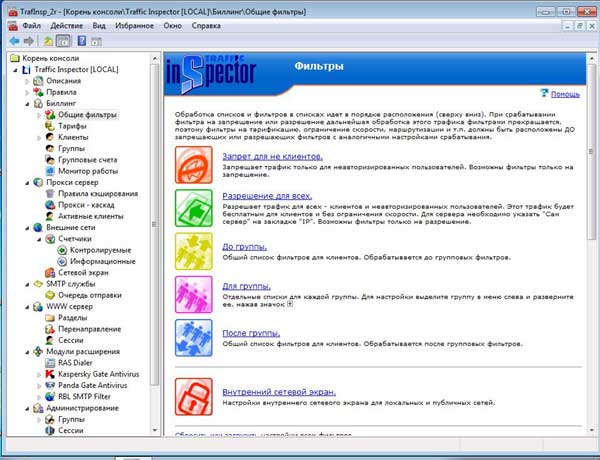Viewport: 600px width, 460px height.
Task: Collapse the Биллинг tree node
Action: tap(27, 104)
